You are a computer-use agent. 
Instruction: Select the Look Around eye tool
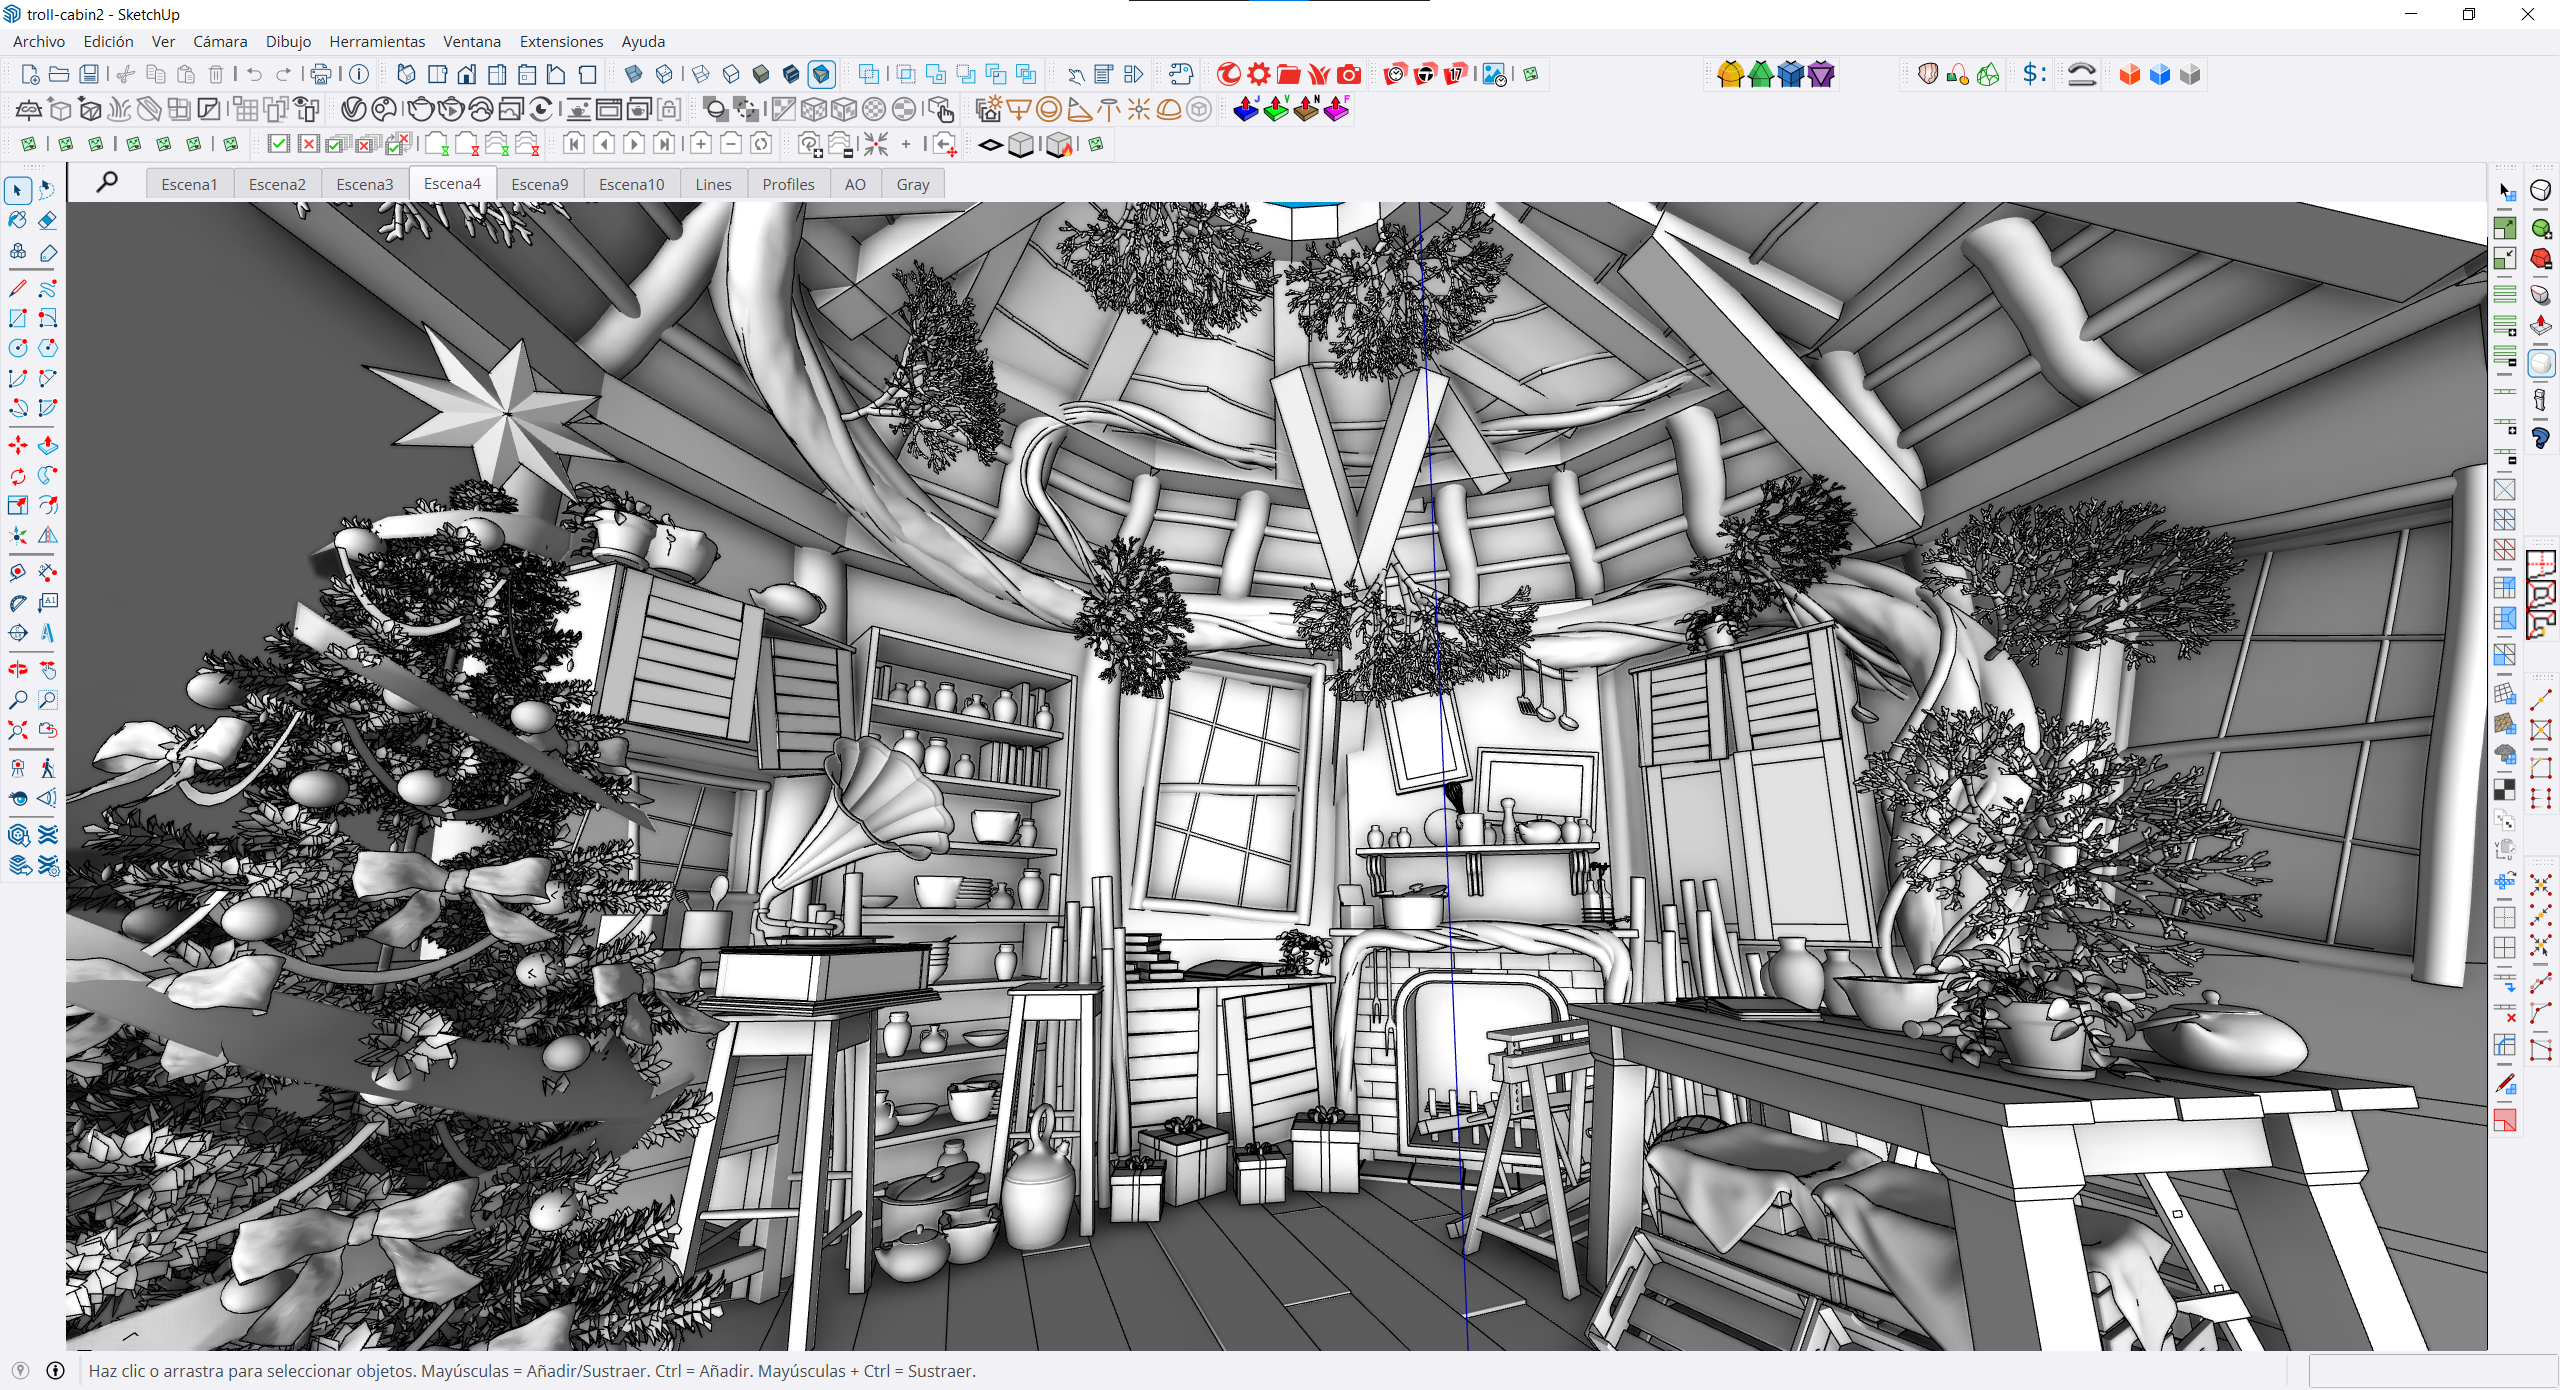pyautogui.click(x=18, y=798)
